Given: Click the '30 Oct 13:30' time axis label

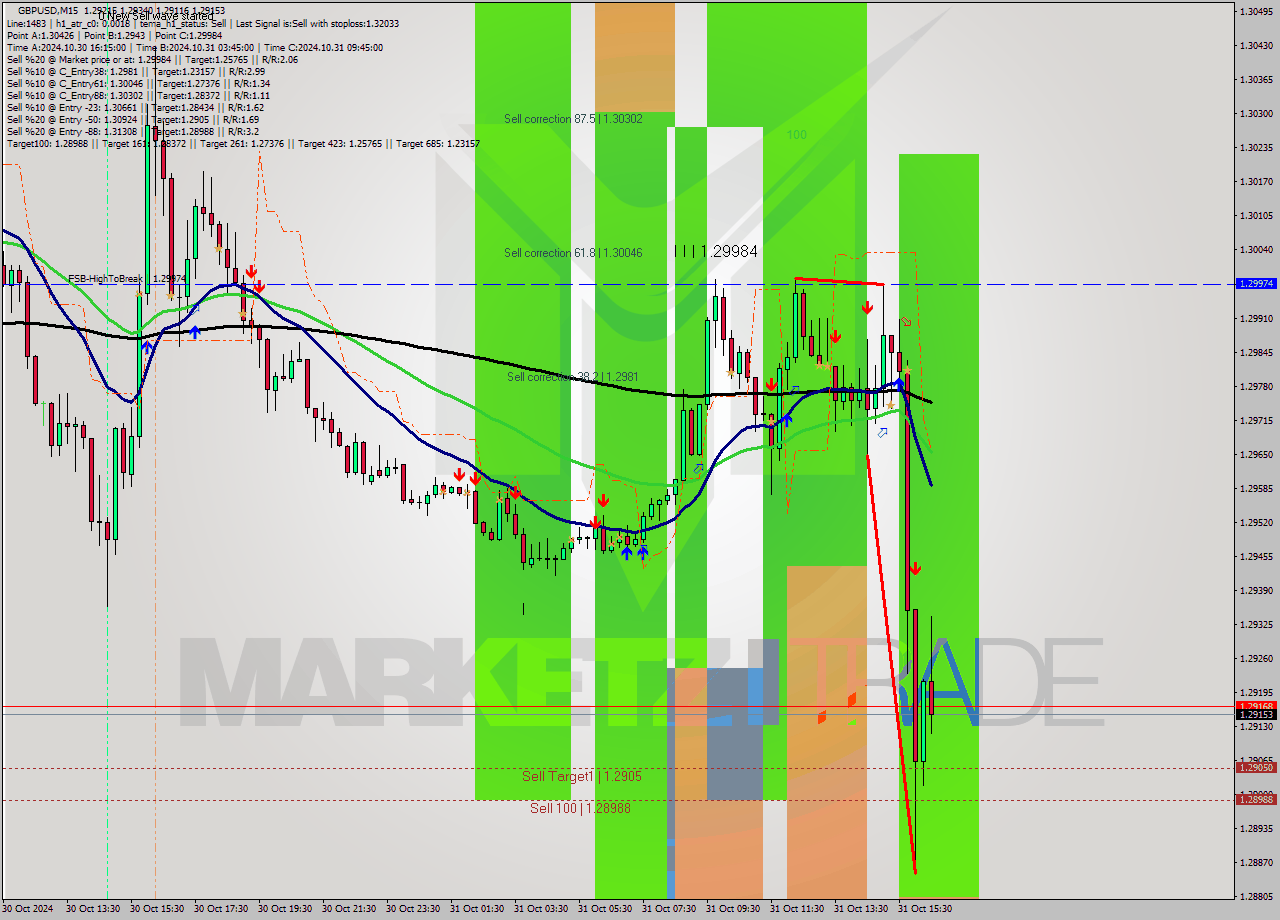Looking at the screenshot, I should click(94, 909).
